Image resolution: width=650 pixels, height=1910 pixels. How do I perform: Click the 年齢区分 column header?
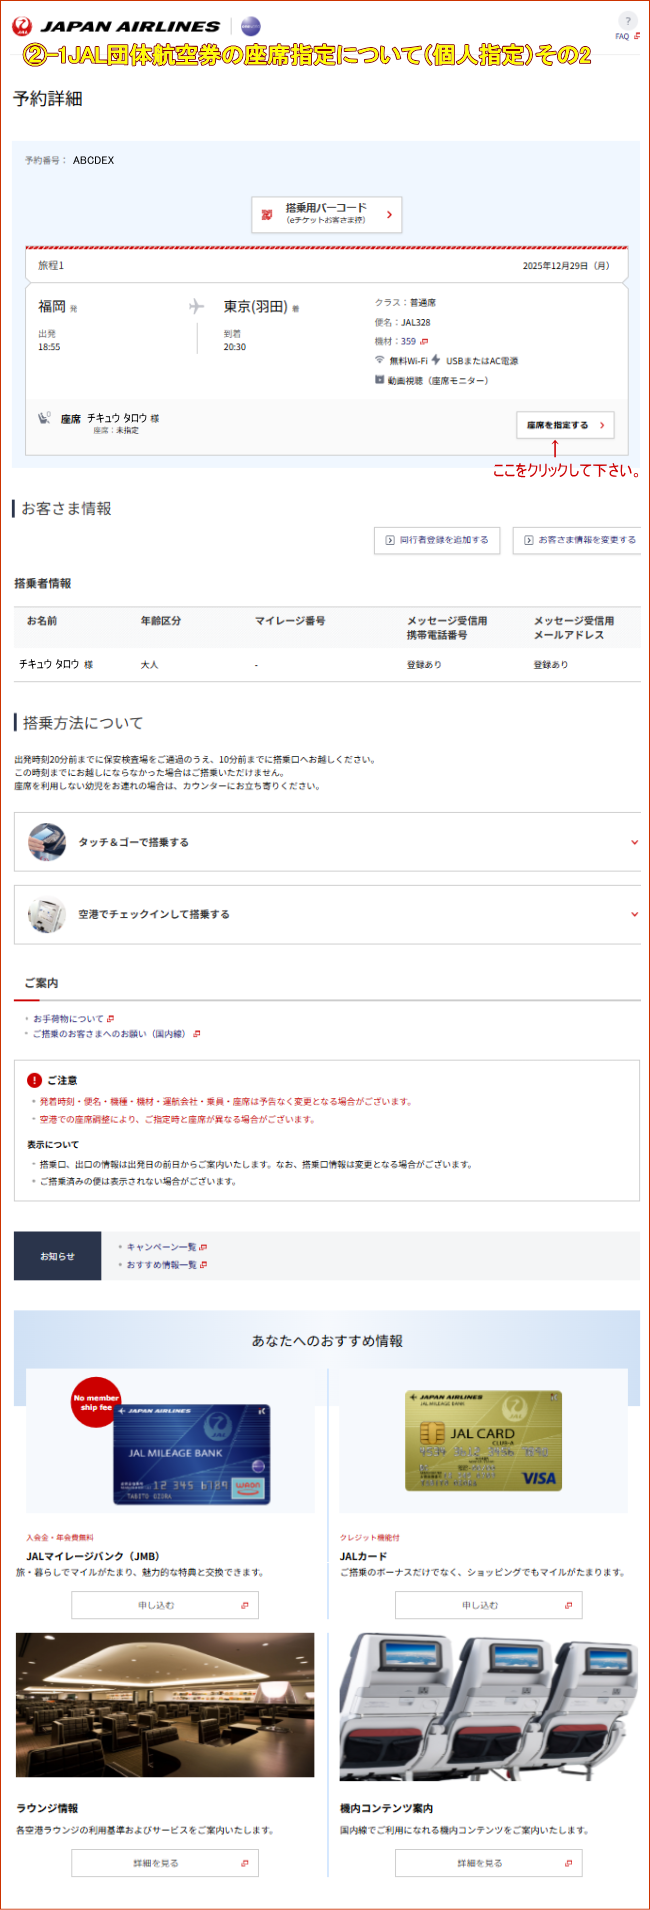tap(161, 621)
